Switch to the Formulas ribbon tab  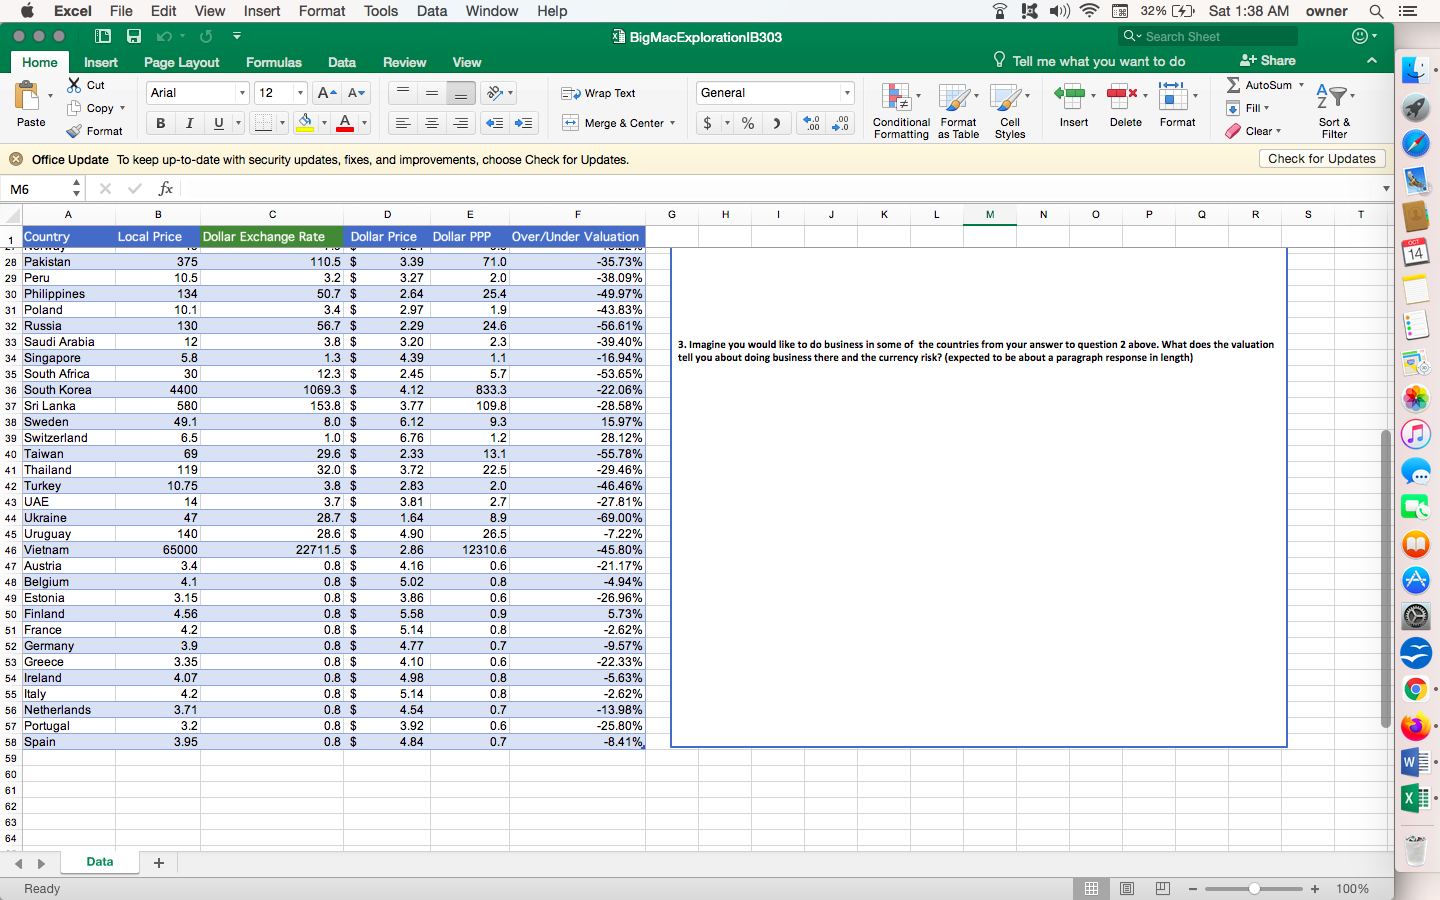pos(273,62)
